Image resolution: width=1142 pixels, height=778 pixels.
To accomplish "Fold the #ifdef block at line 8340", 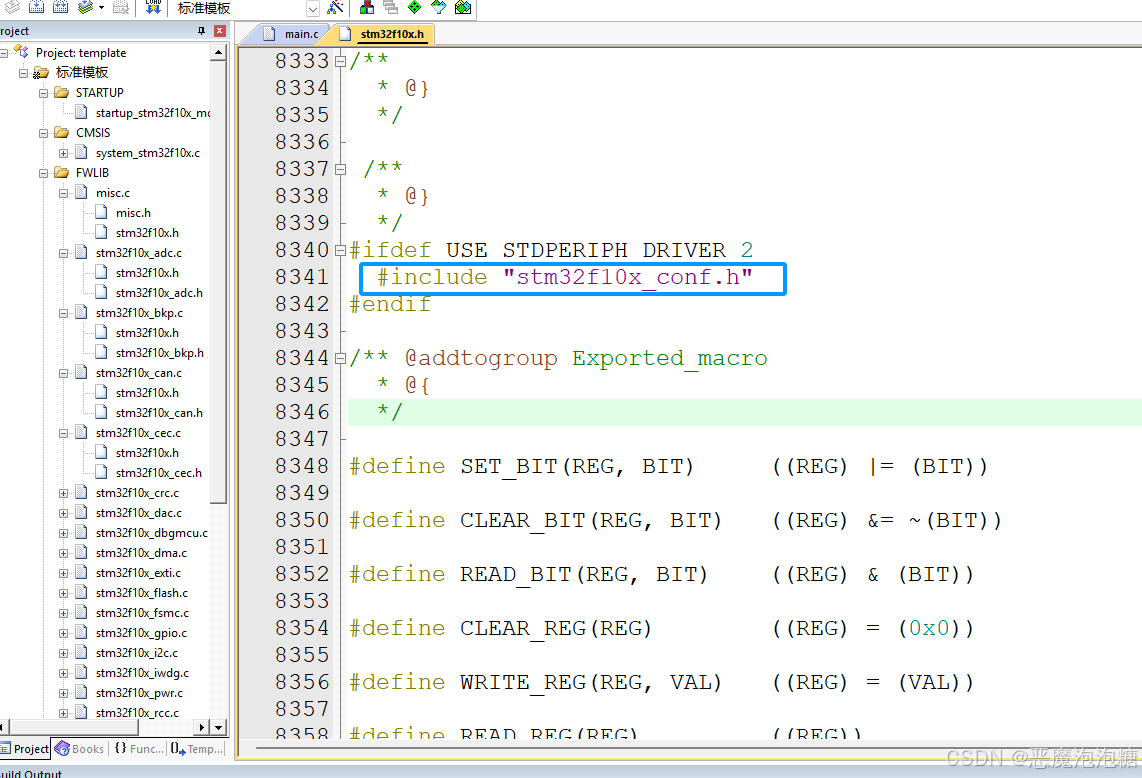I will pyautogui.click(x=340, y=250).
